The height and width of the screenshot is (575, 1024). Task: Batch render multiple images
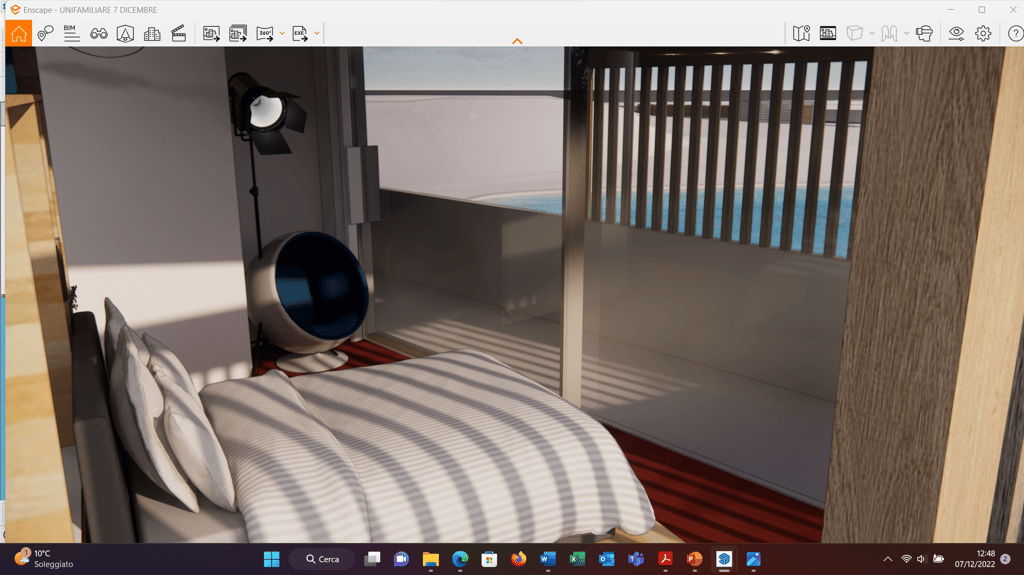click(x=238, y=33)
